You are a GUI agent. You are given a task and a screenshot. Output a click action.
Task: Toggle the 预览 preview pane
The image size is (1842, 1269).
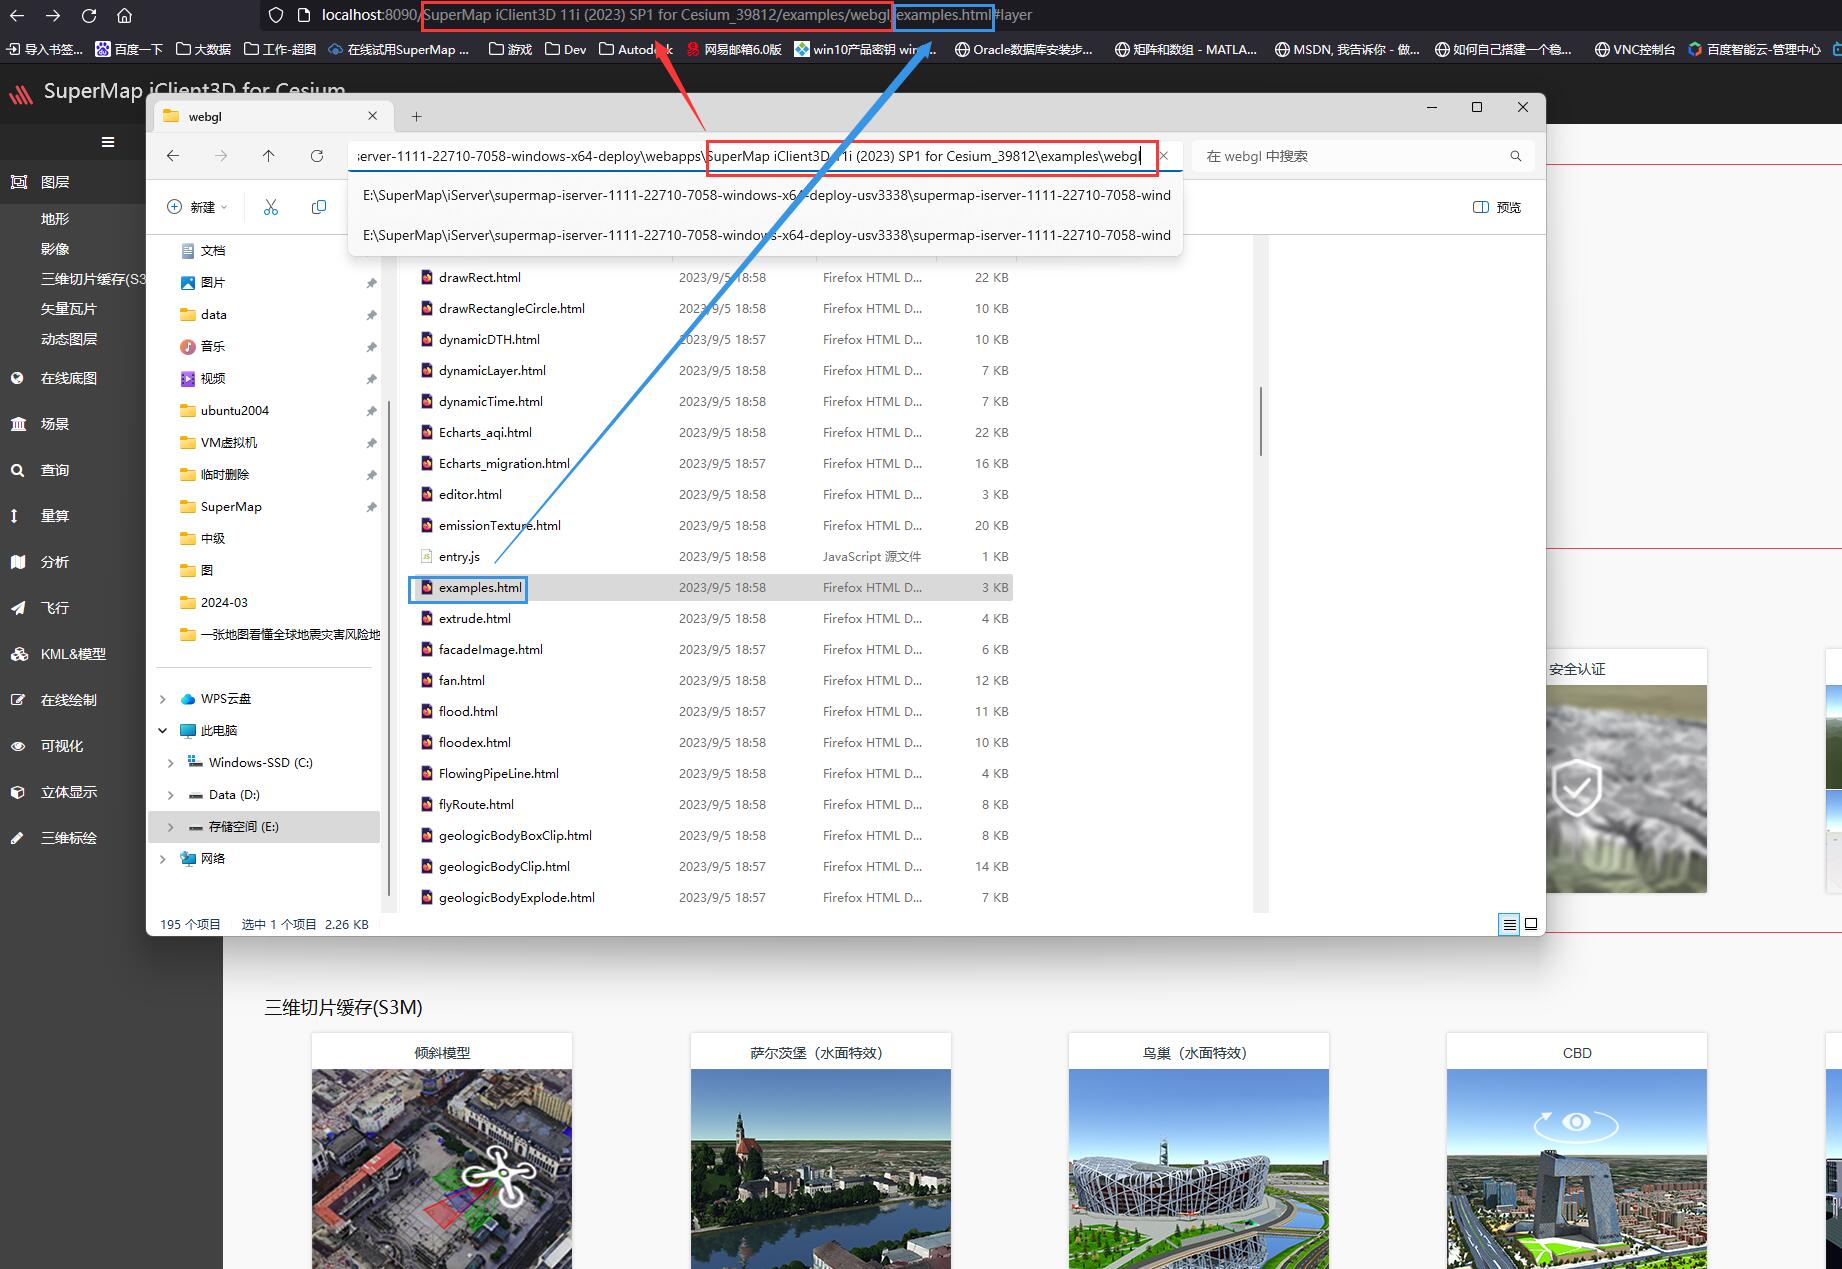(1497, 207)
